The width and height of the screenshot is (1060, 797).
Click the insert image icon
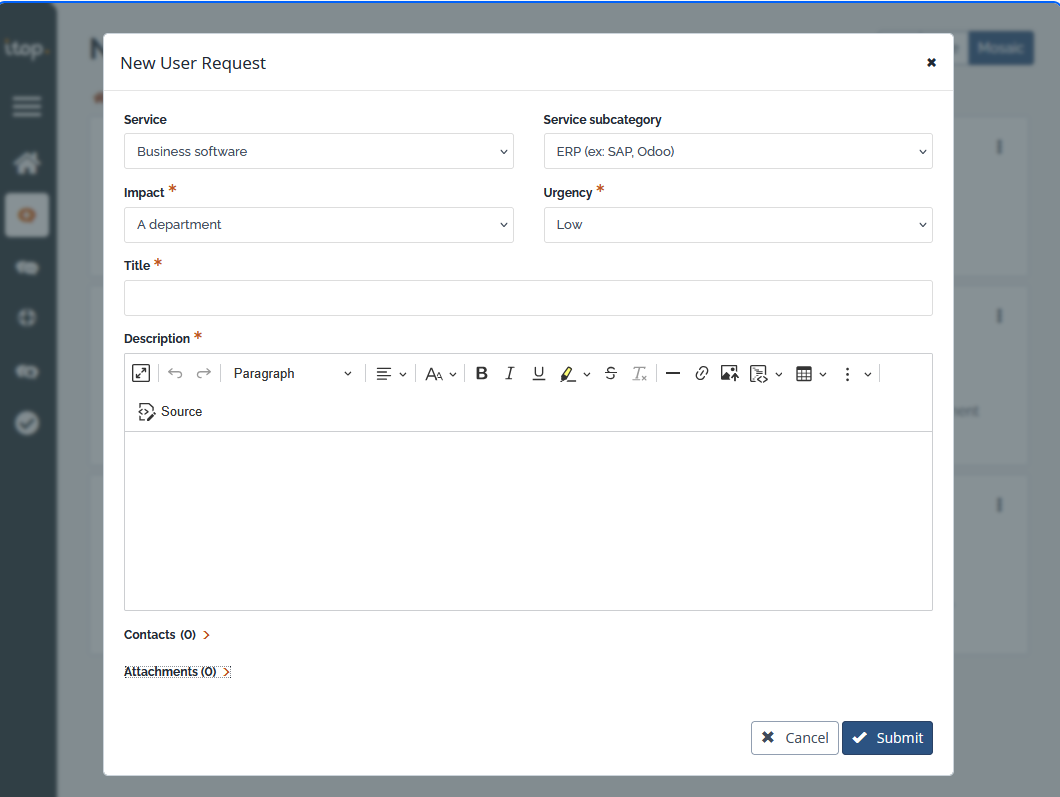coord(729,373)
